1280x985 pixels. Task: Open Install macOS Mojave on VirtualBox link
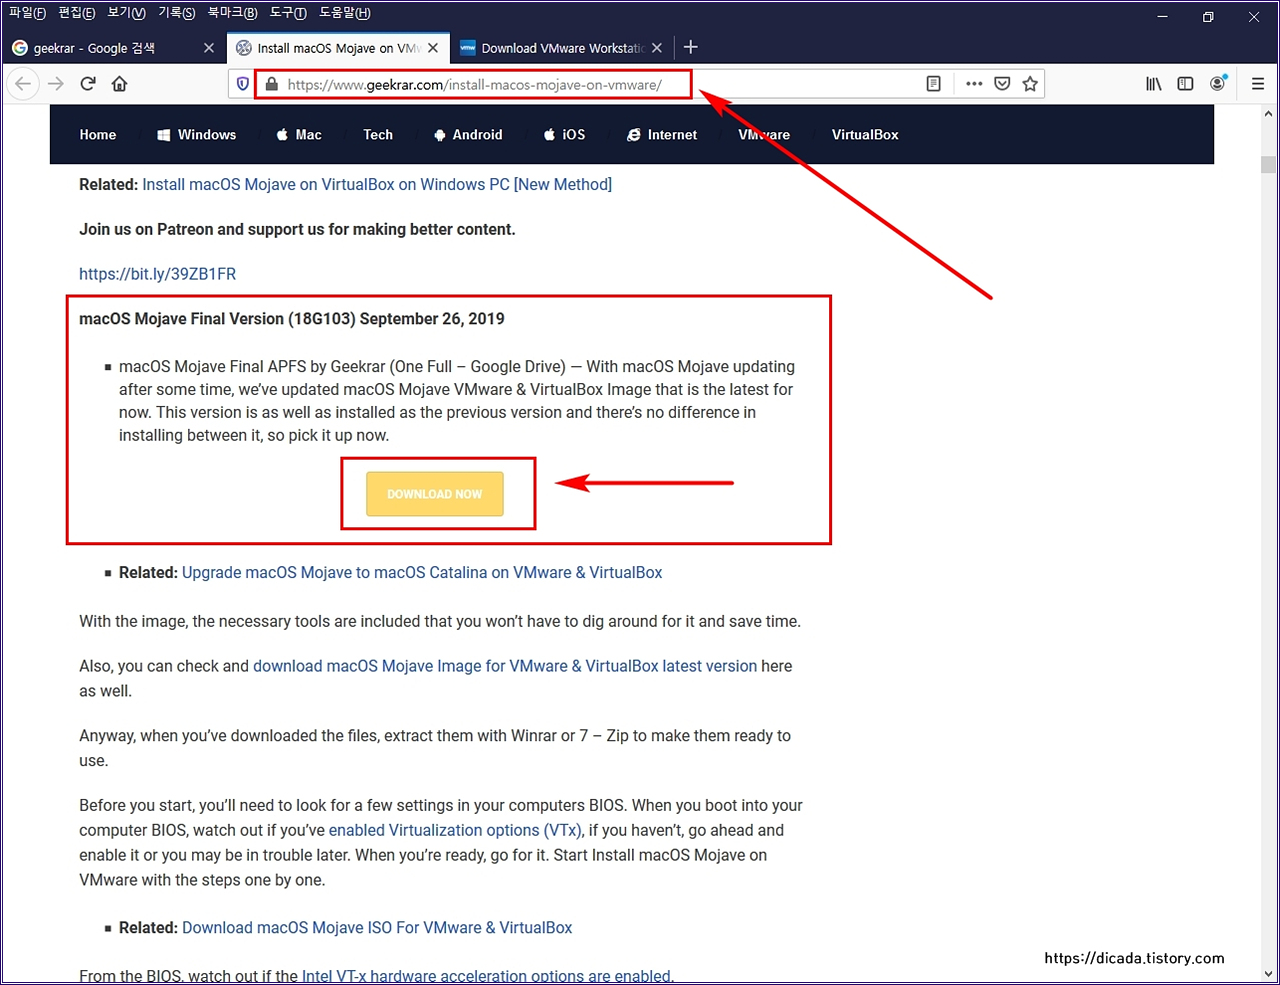(x=377, y=185)
